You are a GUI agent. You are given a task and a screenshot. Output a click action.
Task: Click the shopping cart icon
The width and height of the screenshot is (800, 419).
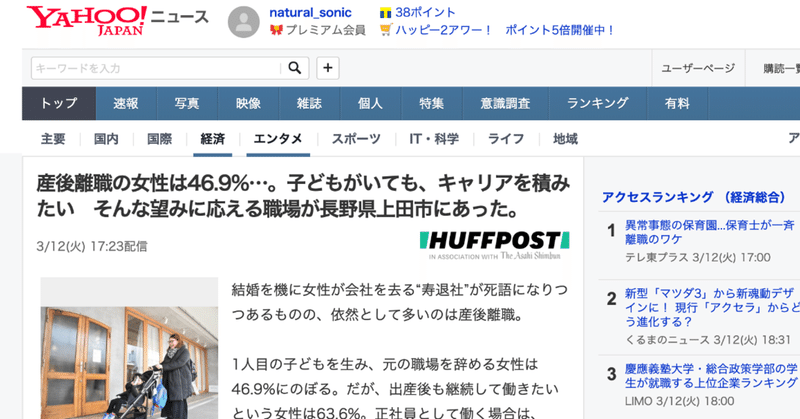pyautogui.click(x=386, y=30)
